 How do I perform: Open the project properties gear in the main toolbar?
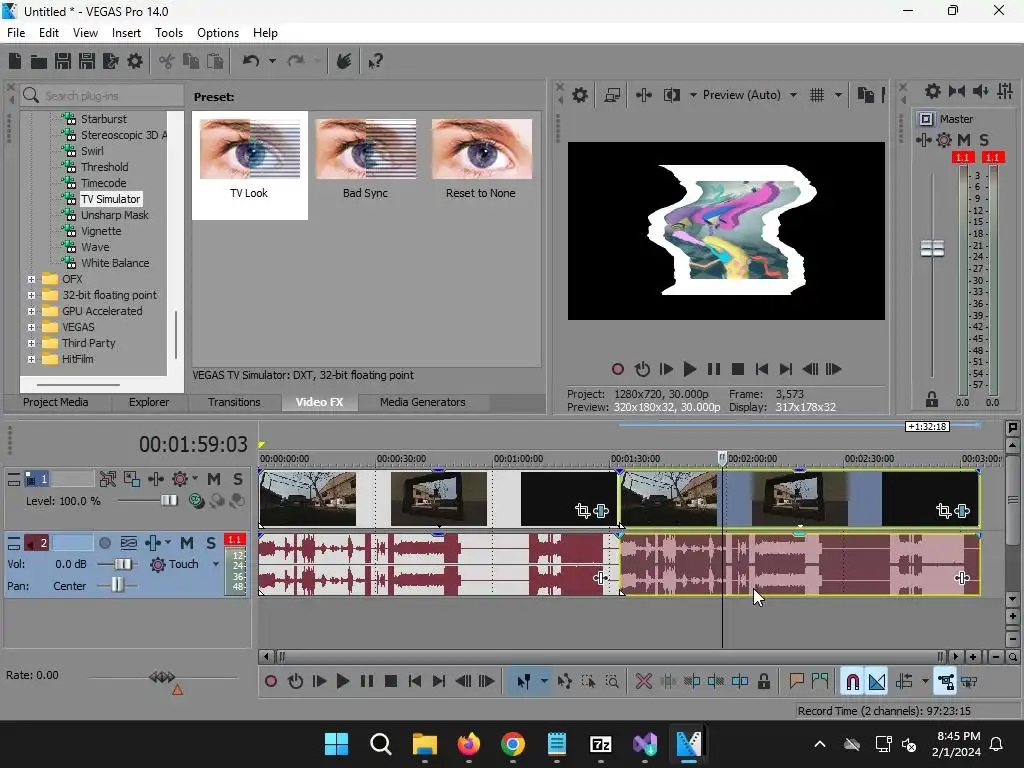pos(135,61)
